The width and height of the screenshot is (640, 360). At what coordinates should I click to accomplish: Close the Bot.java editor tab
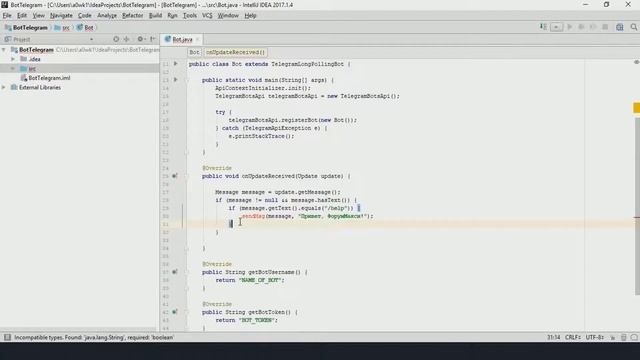pos(198,40)
